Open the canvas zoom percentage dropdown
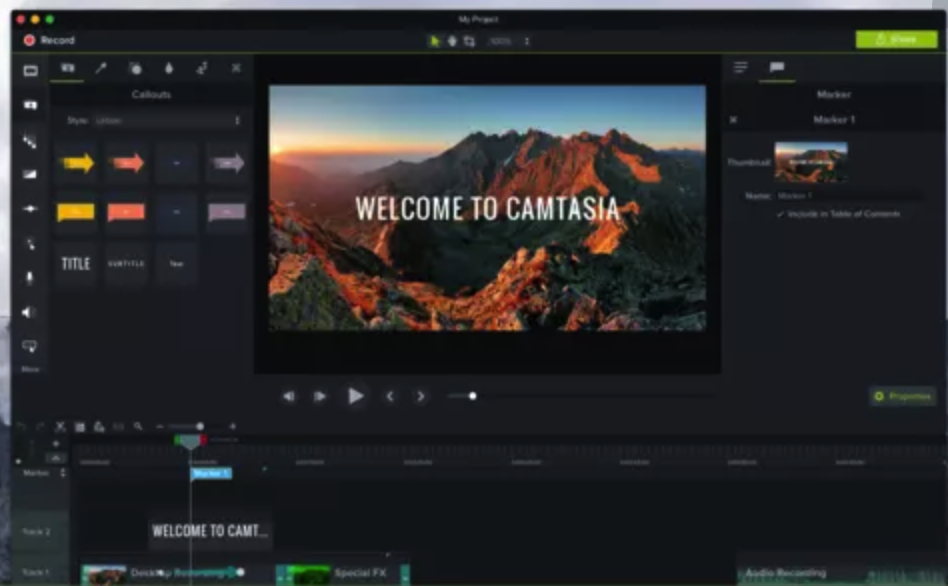This screenshot has height=586, width=948. point(508,41)
